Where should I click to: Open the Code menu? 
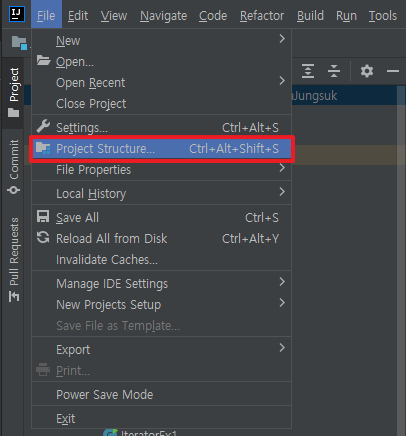tap(213, 16)
